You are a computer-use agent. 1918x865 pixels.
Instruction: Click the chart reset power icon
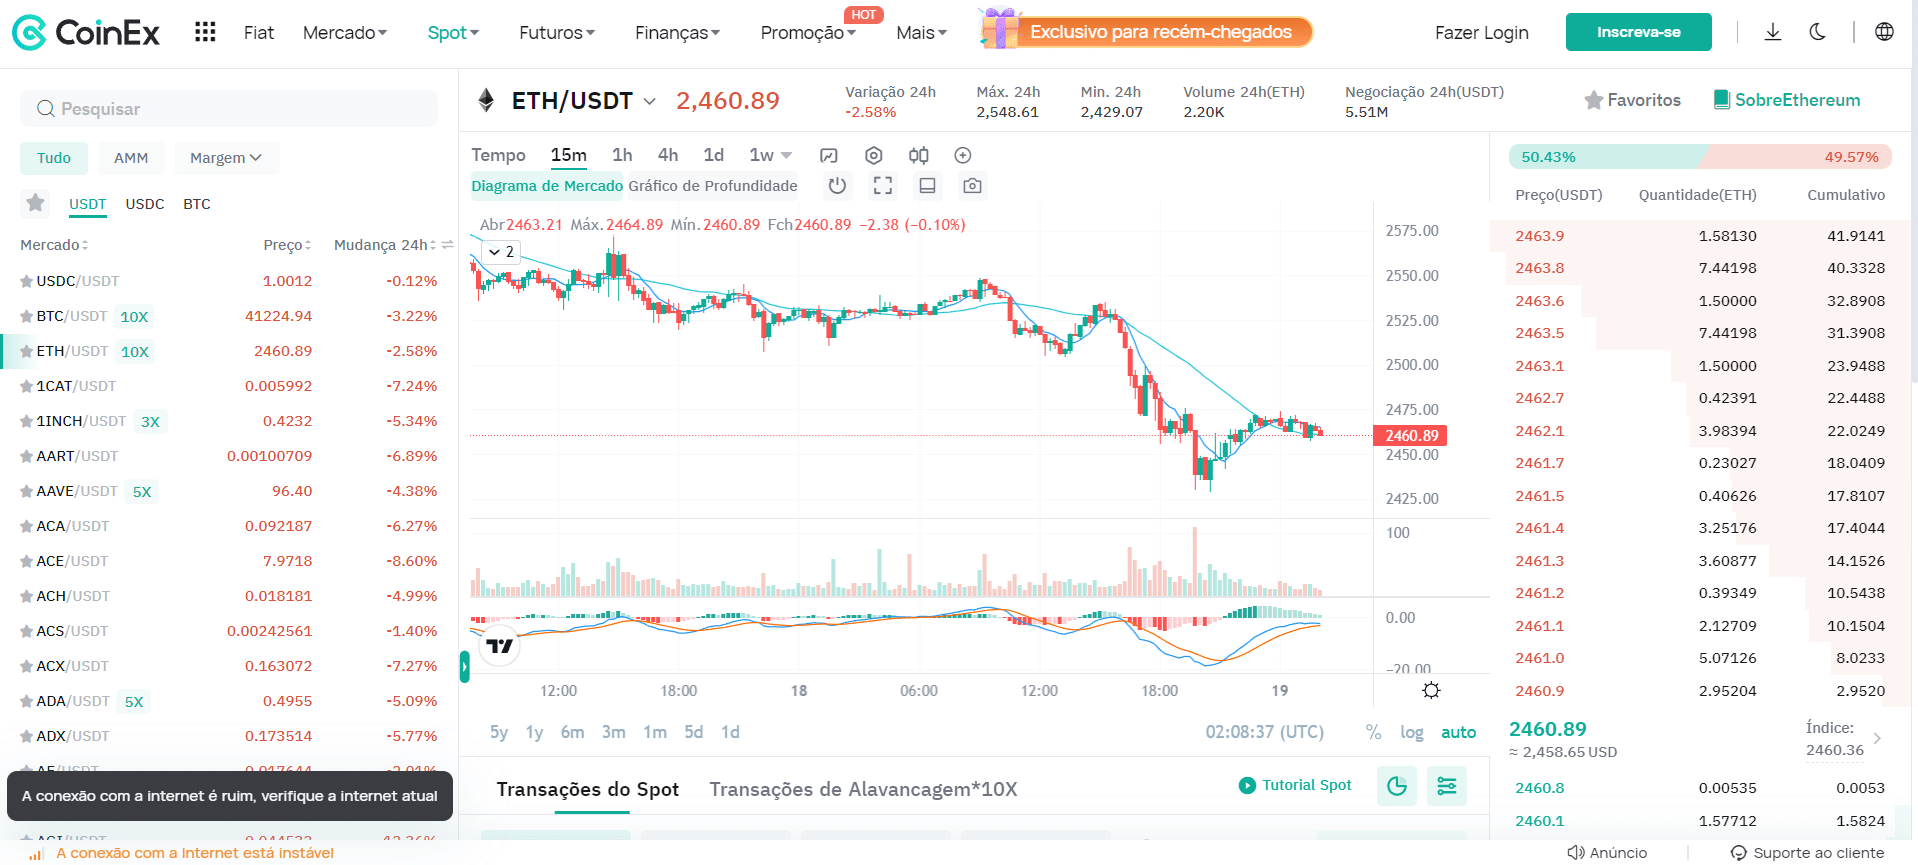tap(838, 185)
